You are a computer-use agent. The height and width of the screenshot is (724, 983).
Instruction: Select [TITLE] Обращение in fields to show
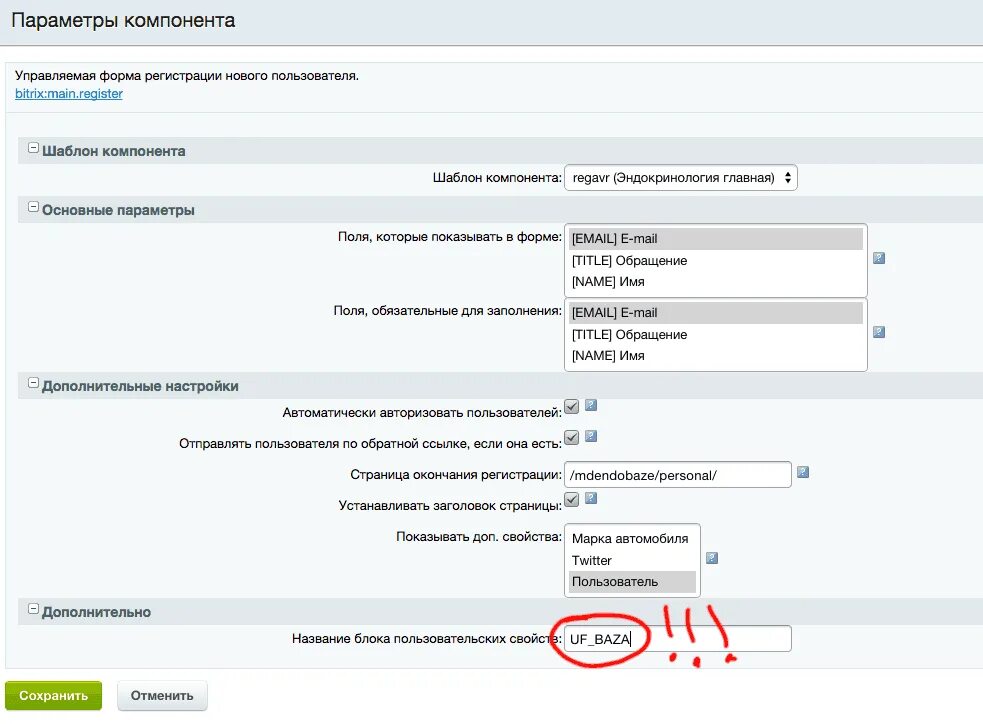coord(715,261)
